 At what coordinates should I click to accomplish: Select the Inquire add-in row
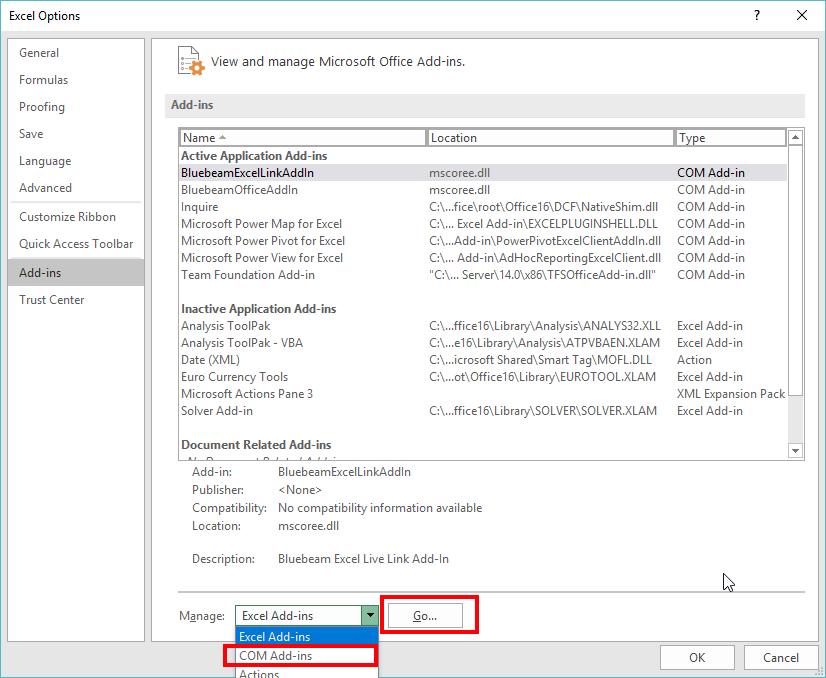(x=483, y=207)
